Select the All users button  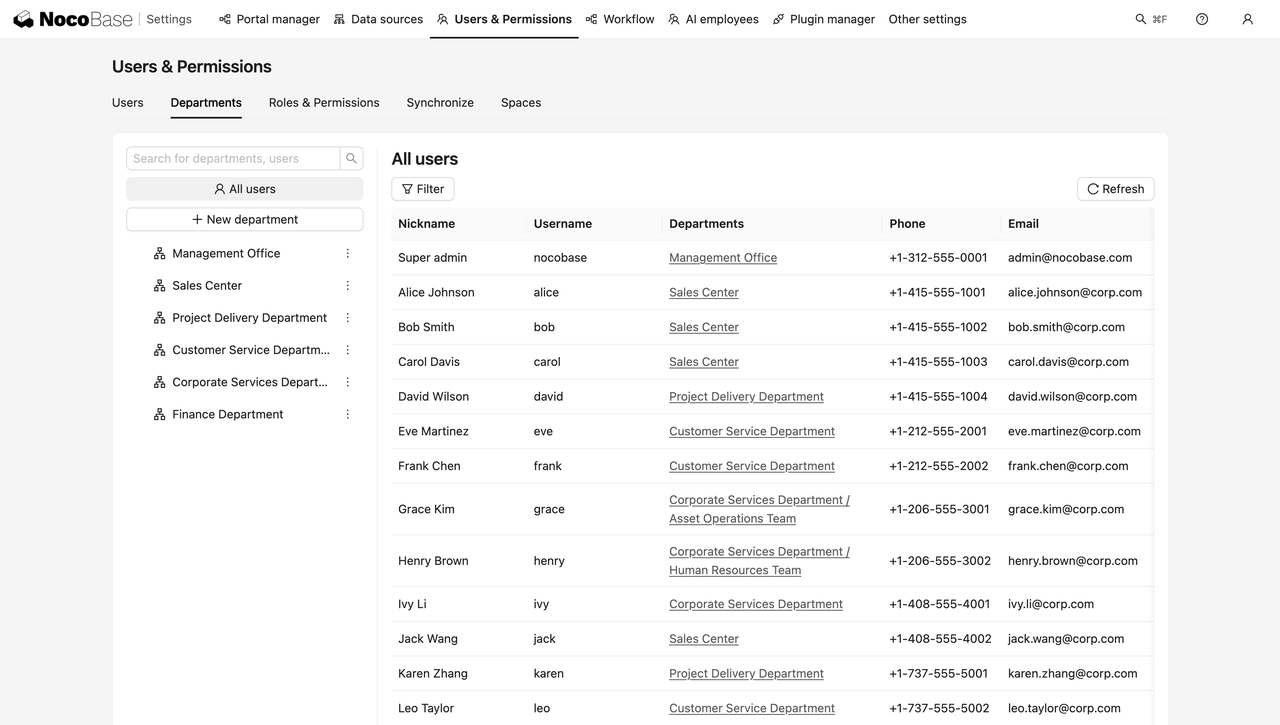pyautogui.click(x=245, y=189)
